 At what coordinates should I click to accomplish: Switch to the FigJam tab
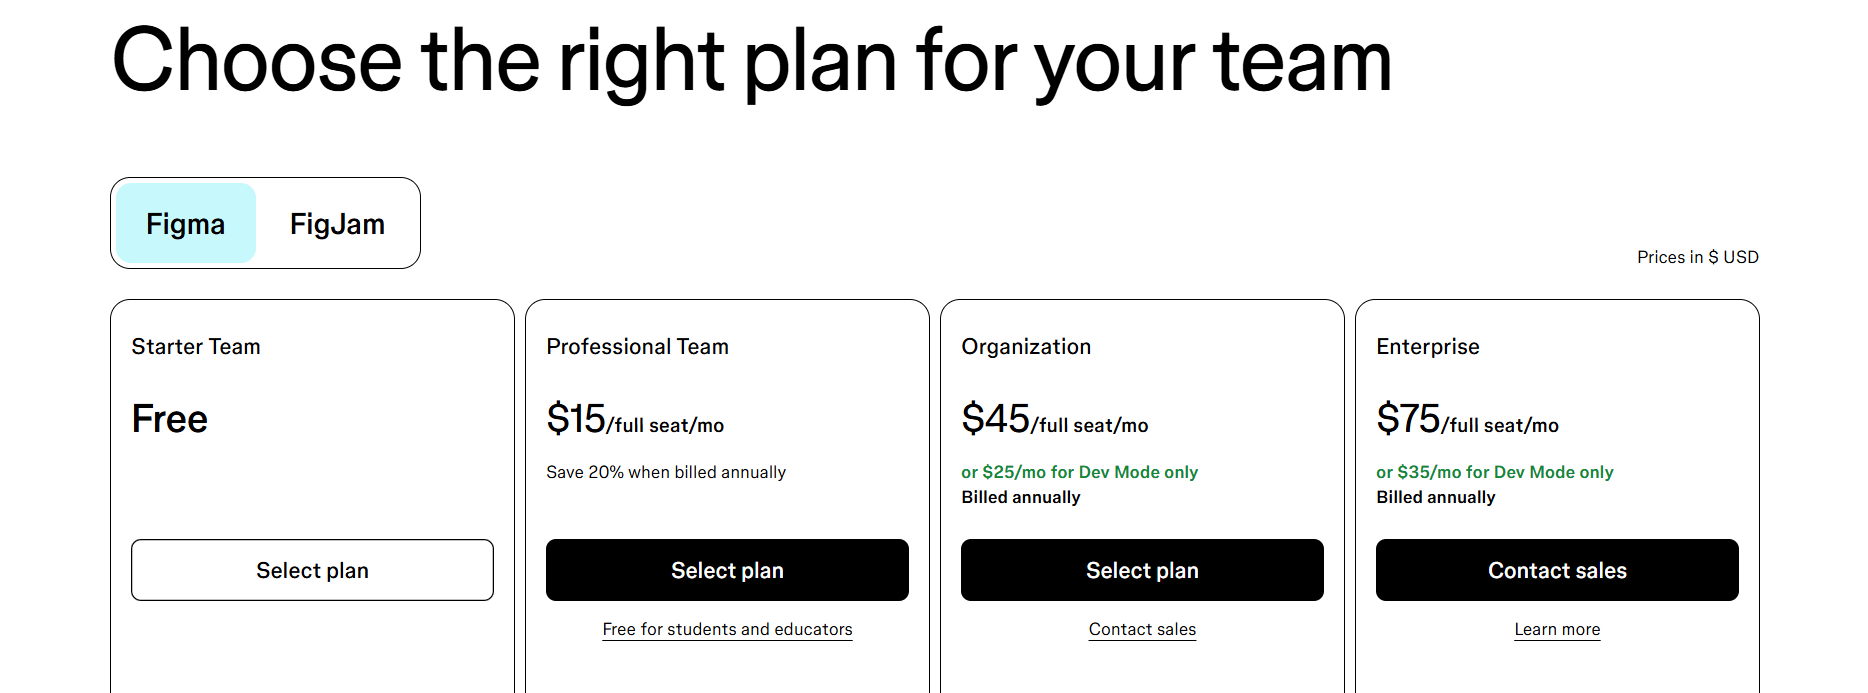337,224
